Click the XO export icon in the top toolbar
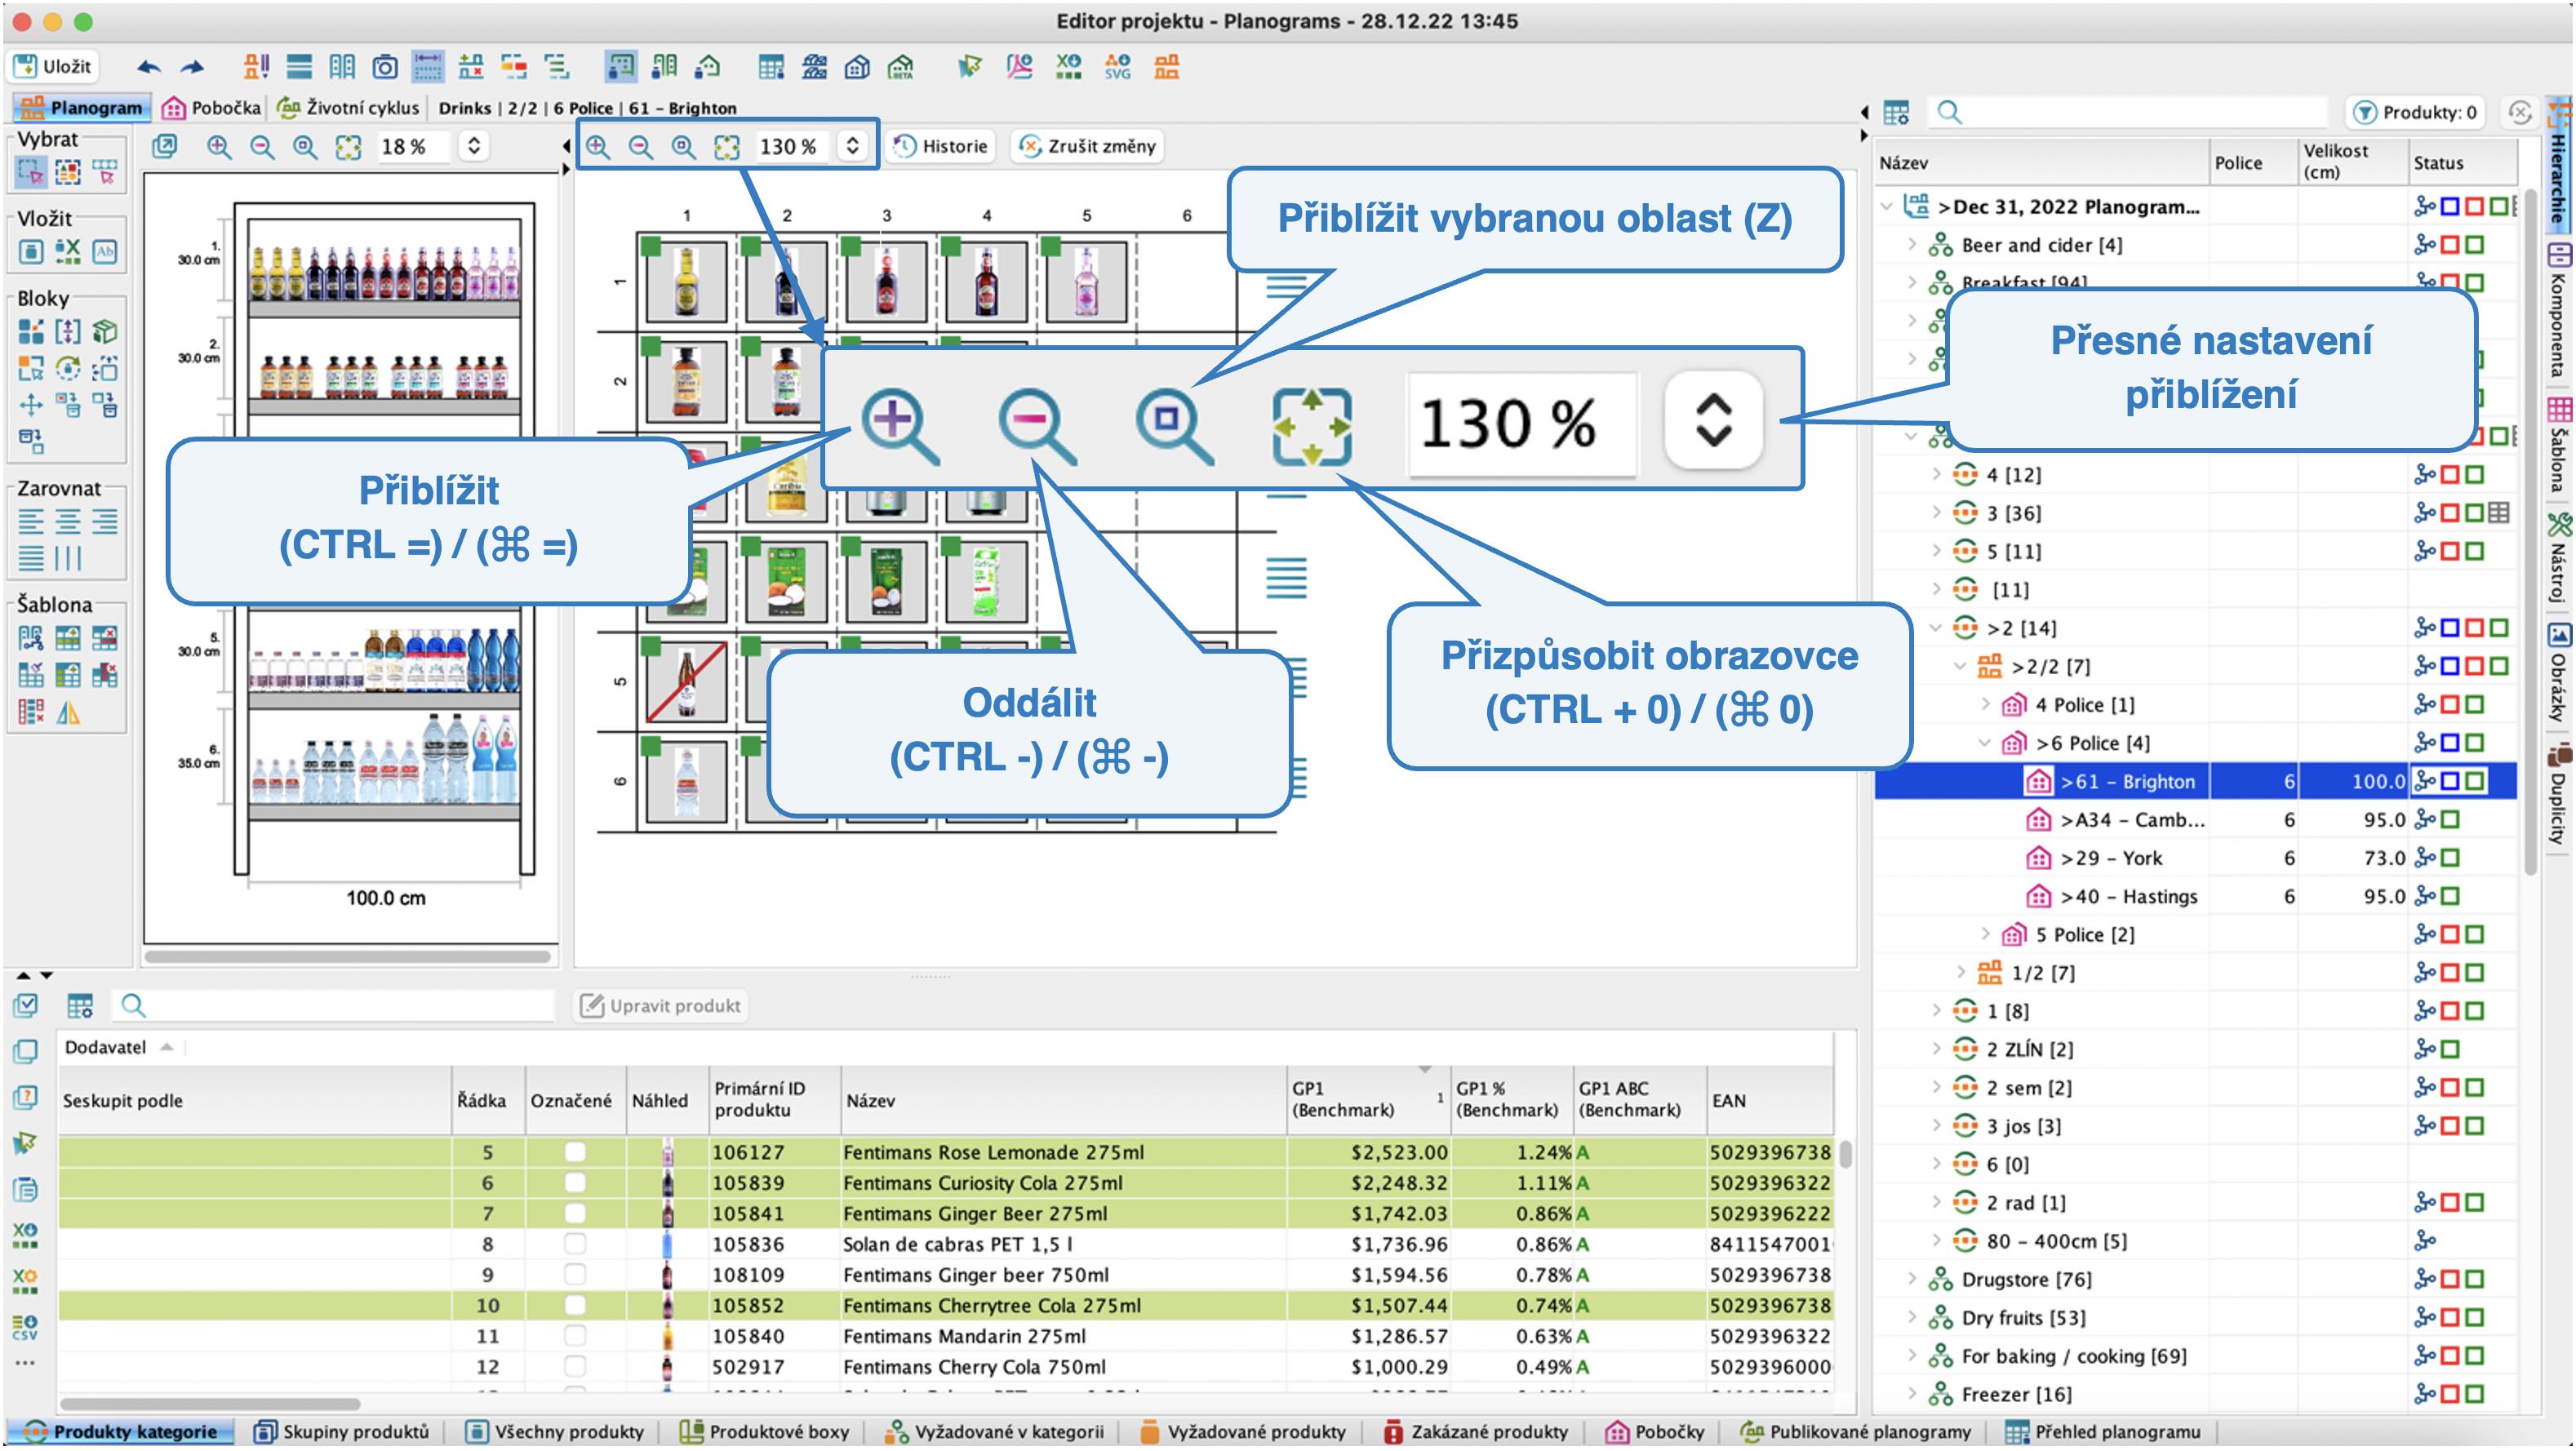The image size is (2576, 1451). coord(1069,67)
